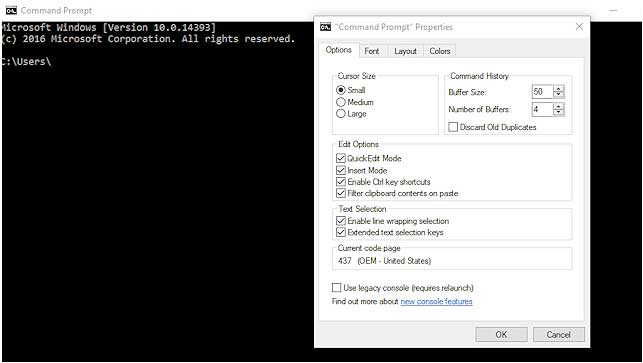Switch to the Layout tab
The height and width of the screenshot is (363, 643).
(x=405, y=51)
